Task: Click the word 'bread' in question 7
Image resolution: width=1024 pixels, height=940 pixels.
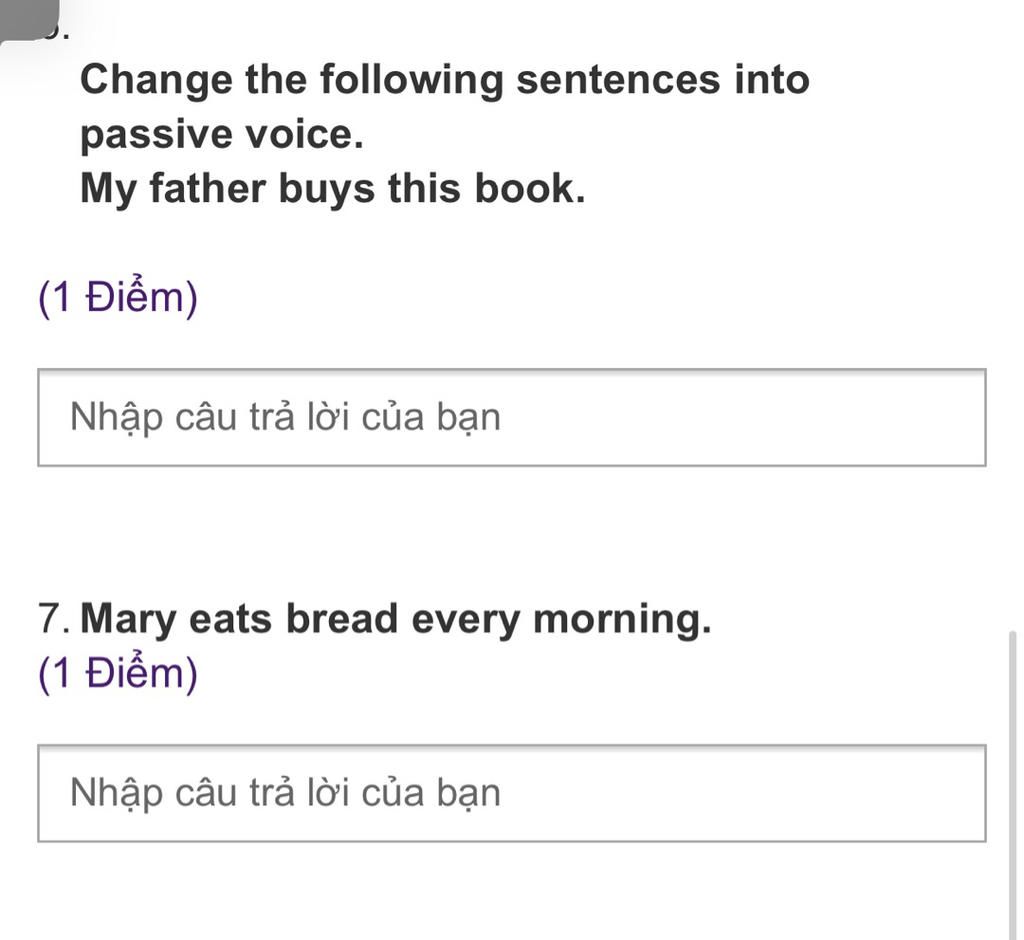Action: point(342,619)
